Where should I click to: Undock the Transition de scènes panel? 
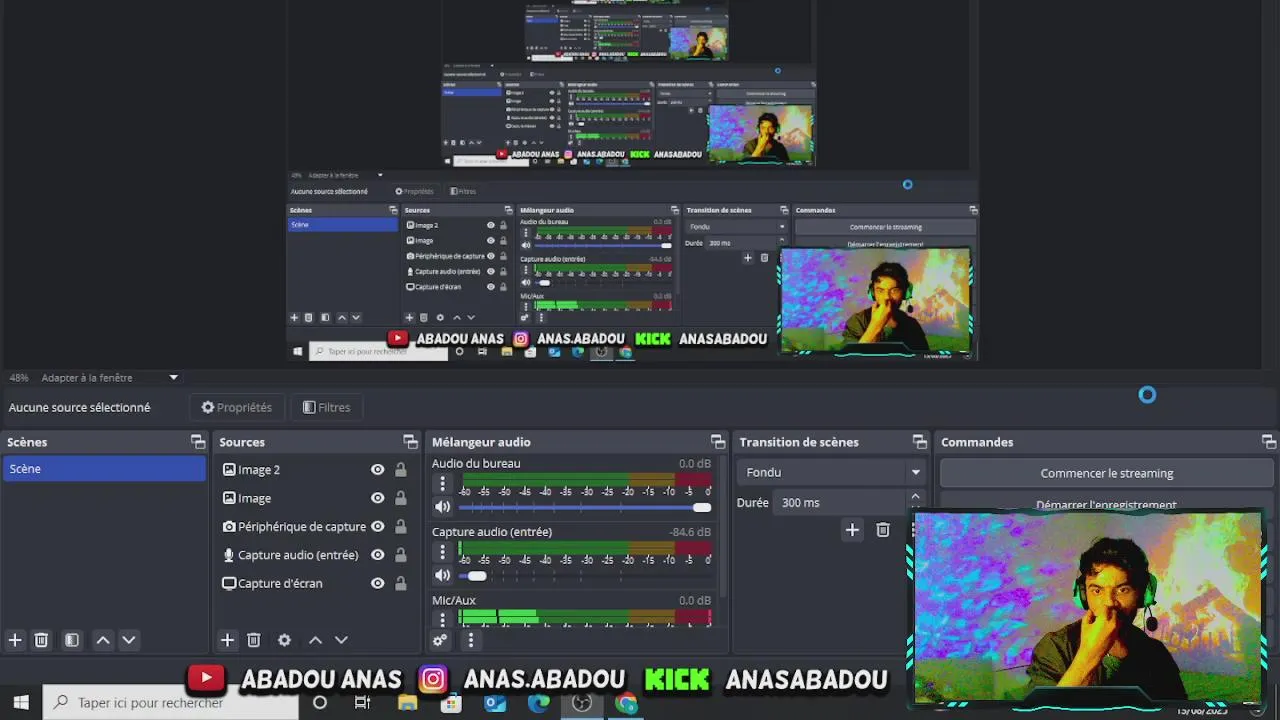(x=919, y=442)
